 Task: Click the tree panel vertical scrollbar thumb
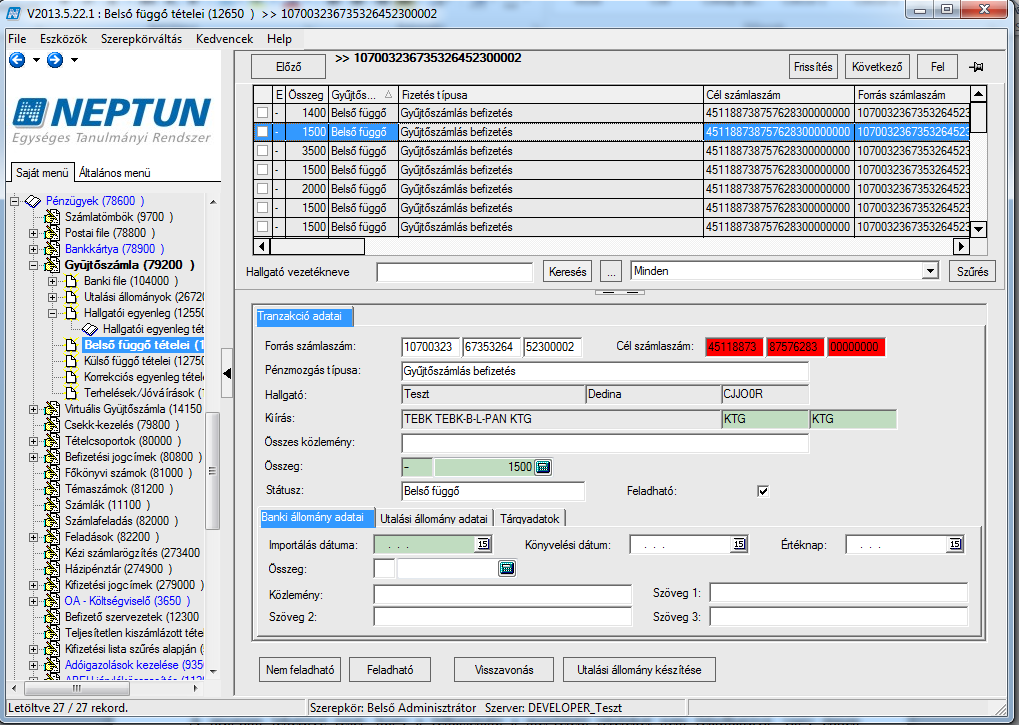[x=212, y=471]
